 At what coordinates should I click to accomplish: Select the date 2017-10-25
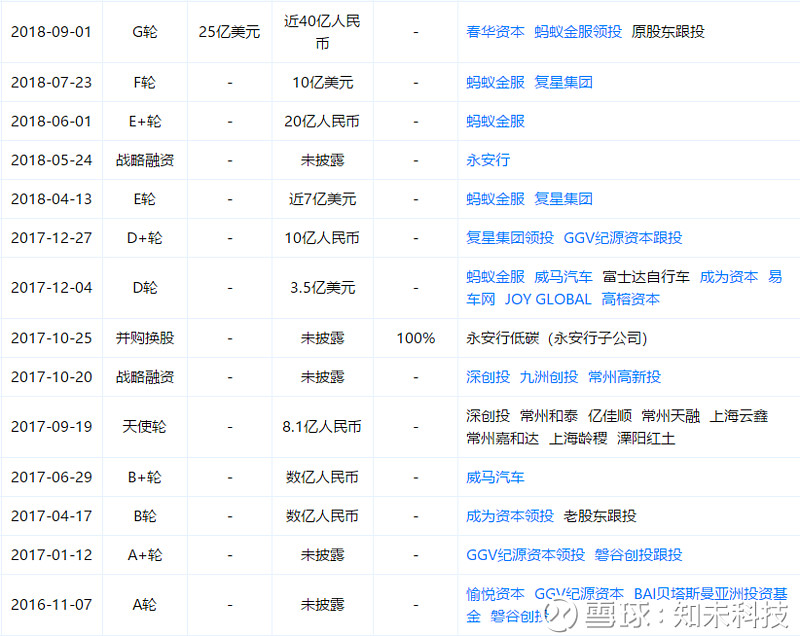pos(51,338)
